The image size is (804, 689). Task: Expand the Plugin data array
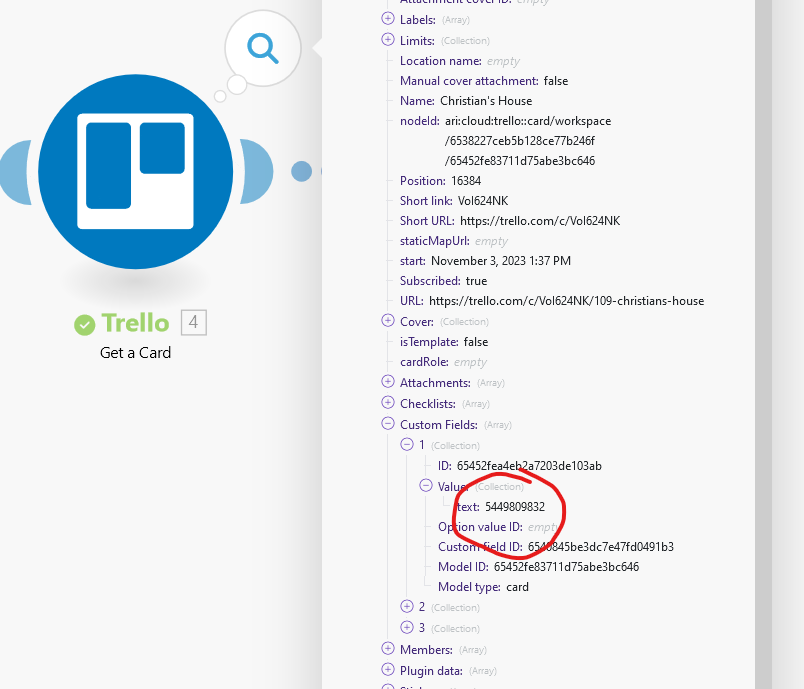pos(388,670)
